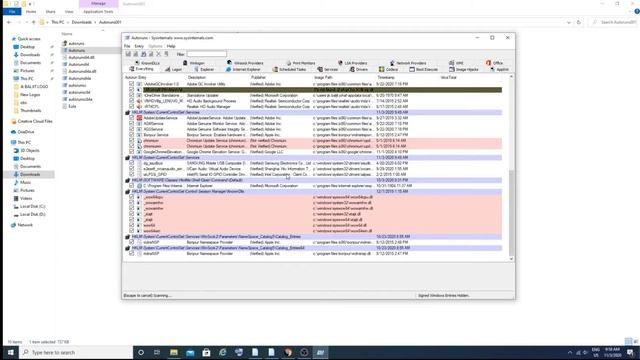Click the Image Hijacks tab icon
Screen dimensions: 640x360
point(452,69)
